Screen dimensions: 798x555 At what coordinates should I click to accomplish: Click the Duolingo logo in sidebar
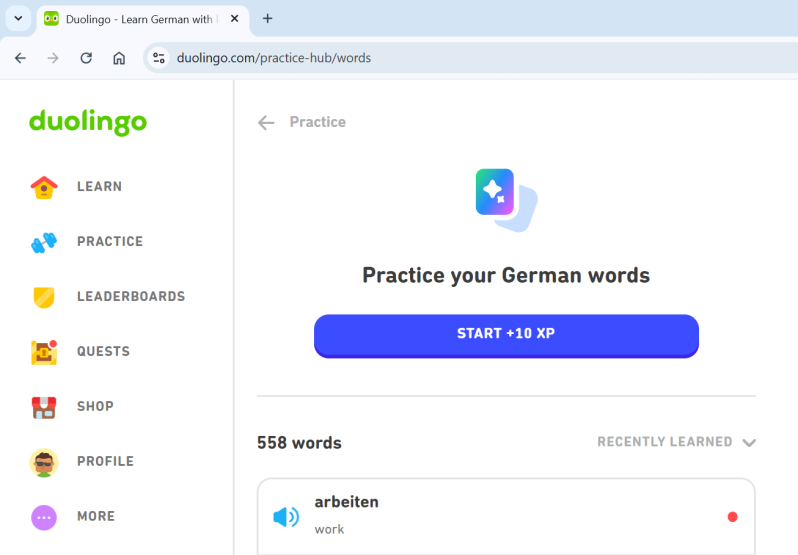click(88, 122)
